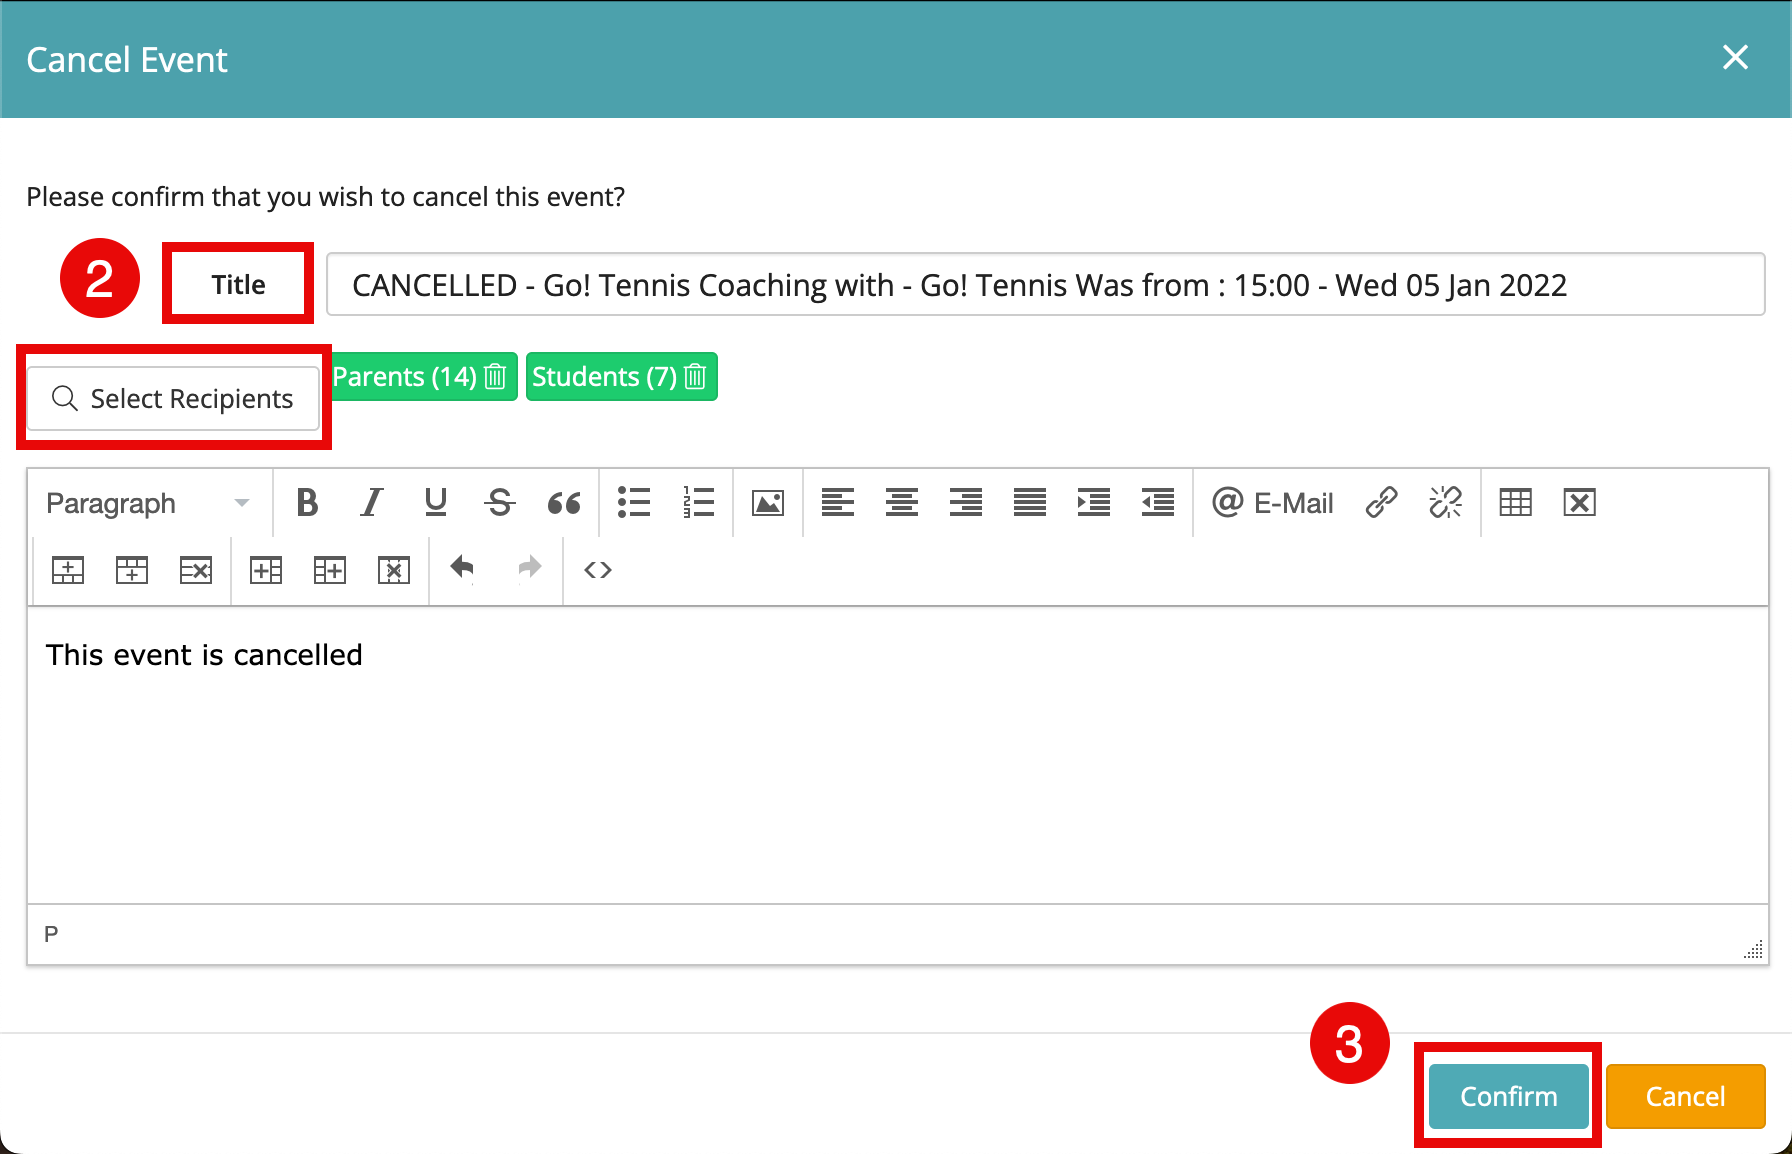Undo the last edit
This screenshot has height=1154, width=1792.
pyautogui.click(x=462, y=569)
